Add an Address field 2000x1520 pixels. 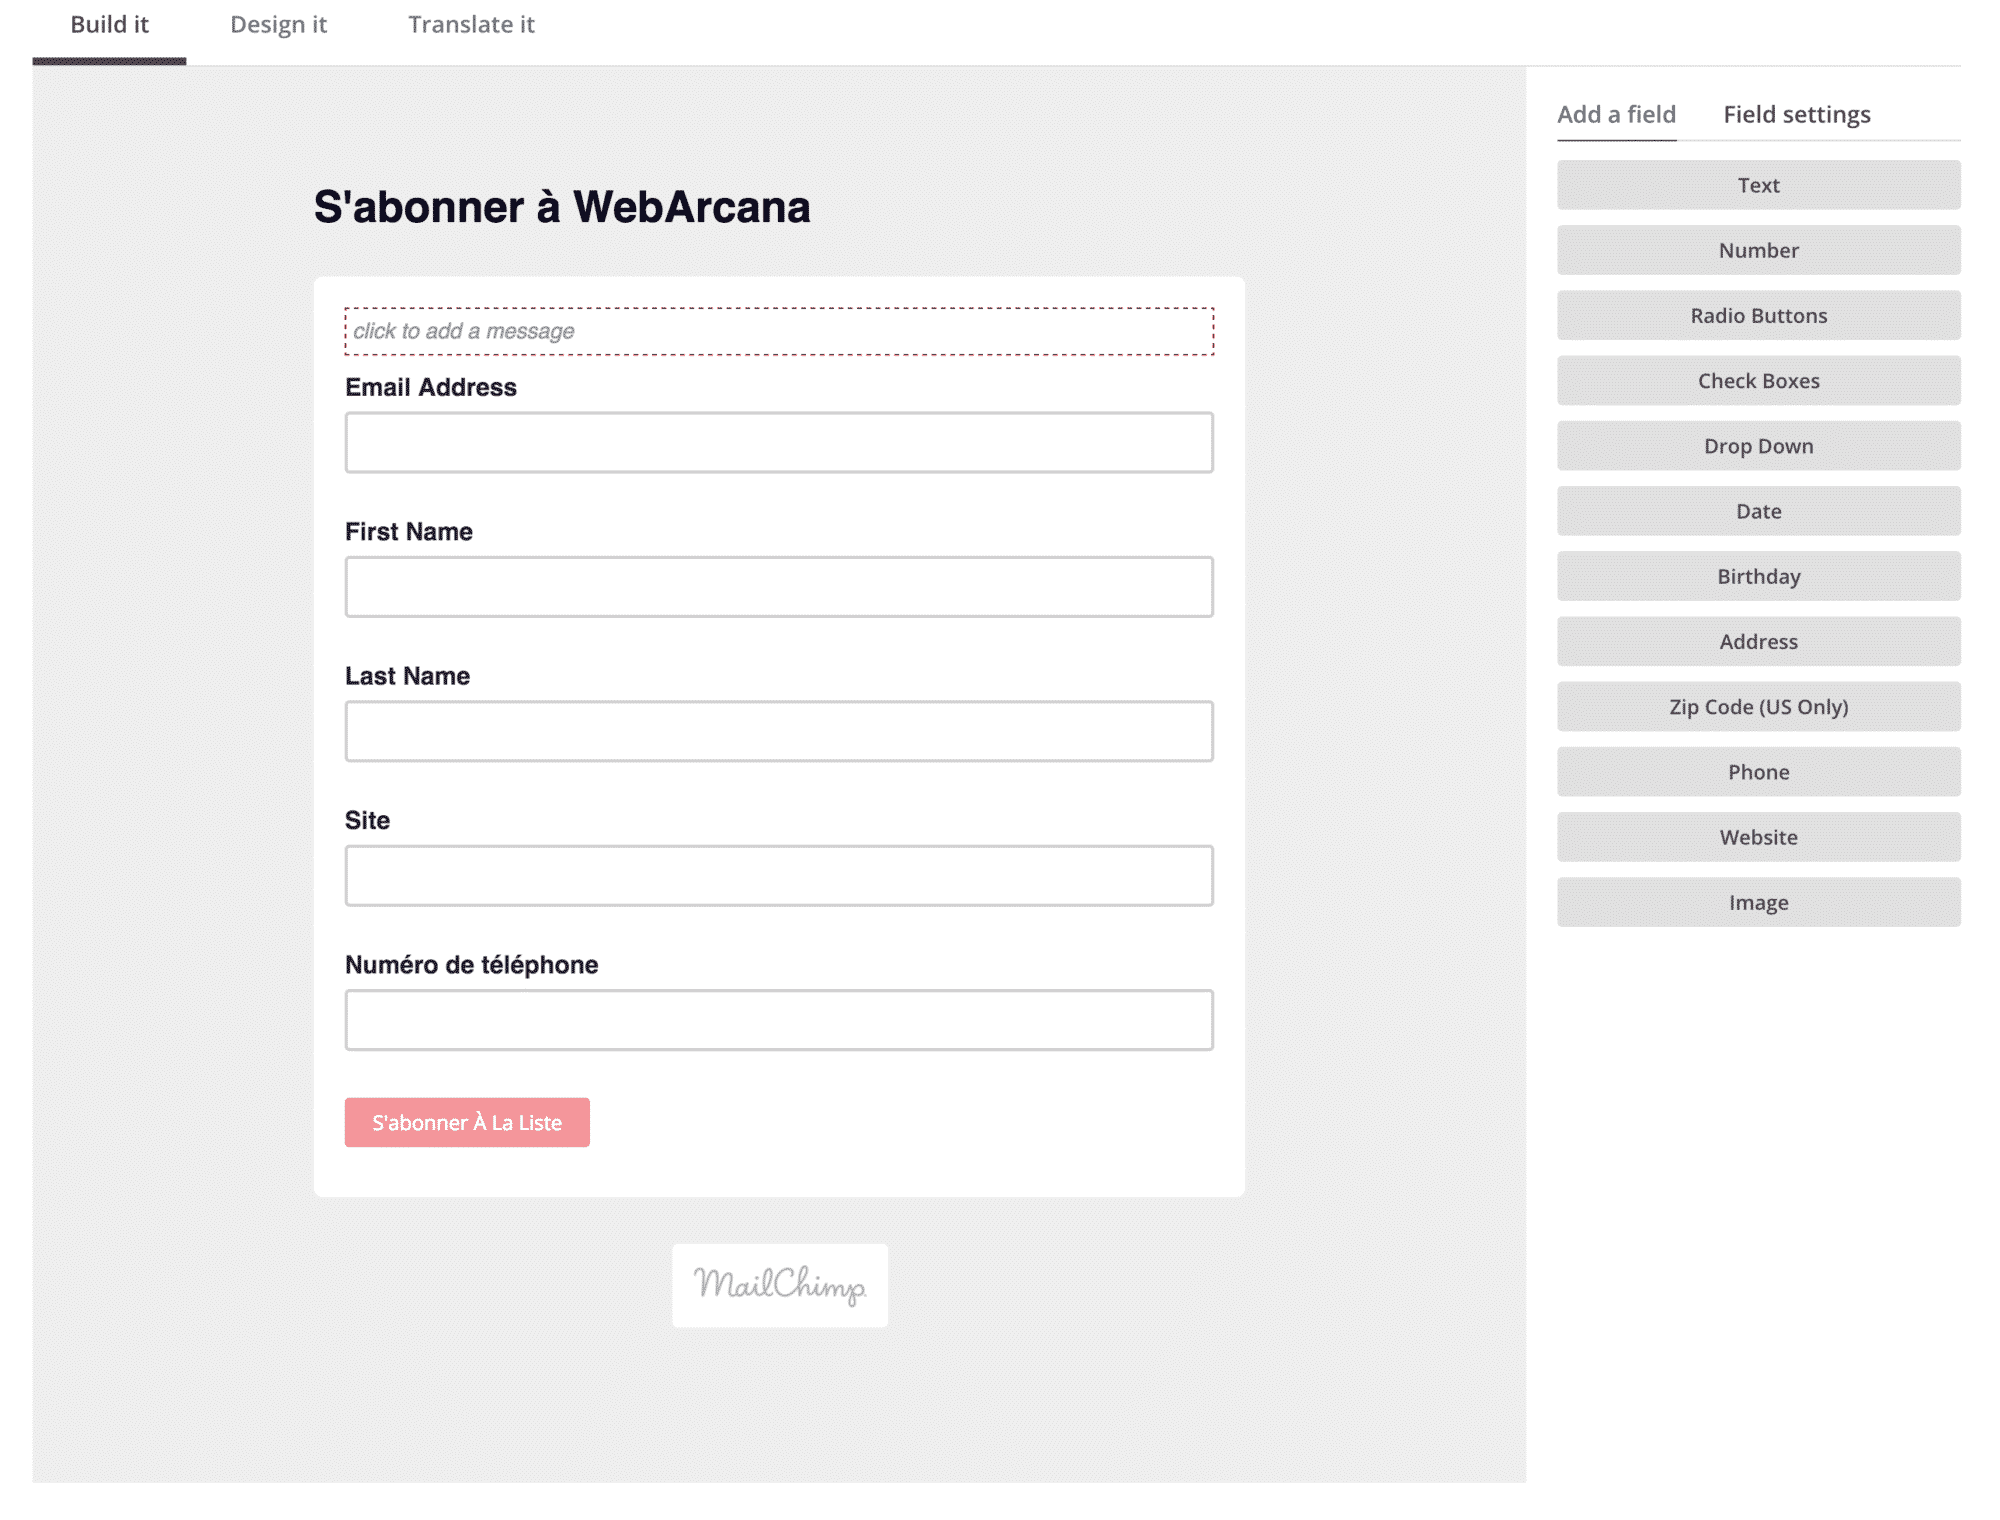[1758, 641]
